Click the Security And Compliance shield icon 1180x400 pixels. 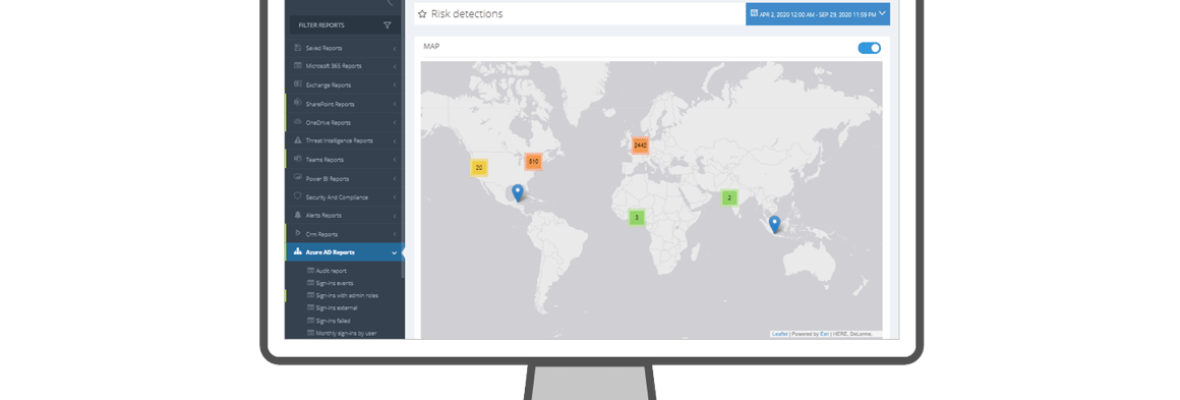(298, 196)
